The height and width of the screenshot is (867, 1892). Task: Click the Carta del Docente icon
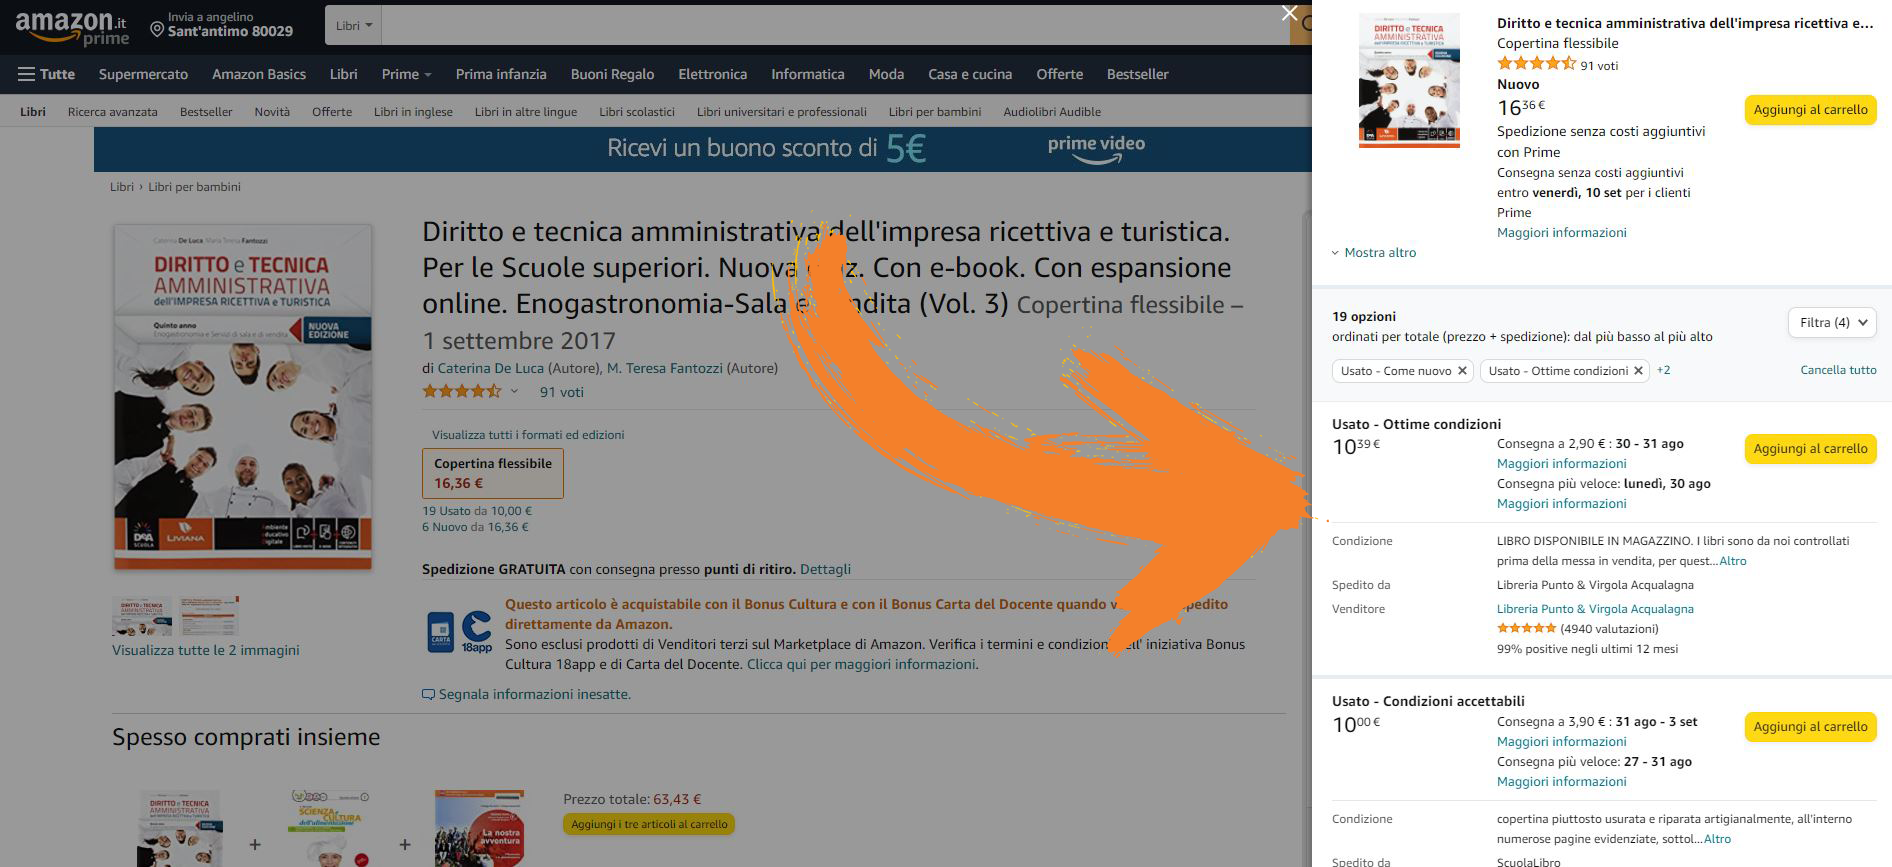coord(441,632)
